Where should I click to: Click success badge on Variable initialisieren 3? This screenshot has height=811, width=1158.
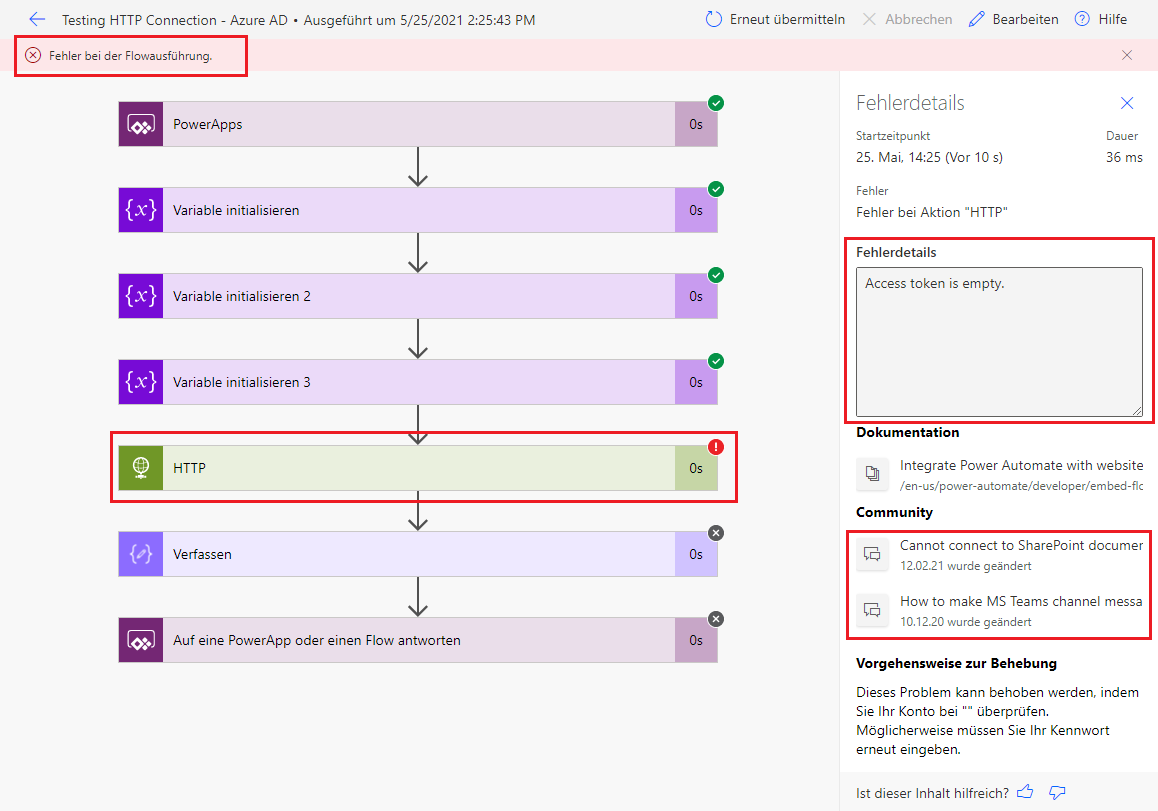pyautogui.click(x=716, y=361)
